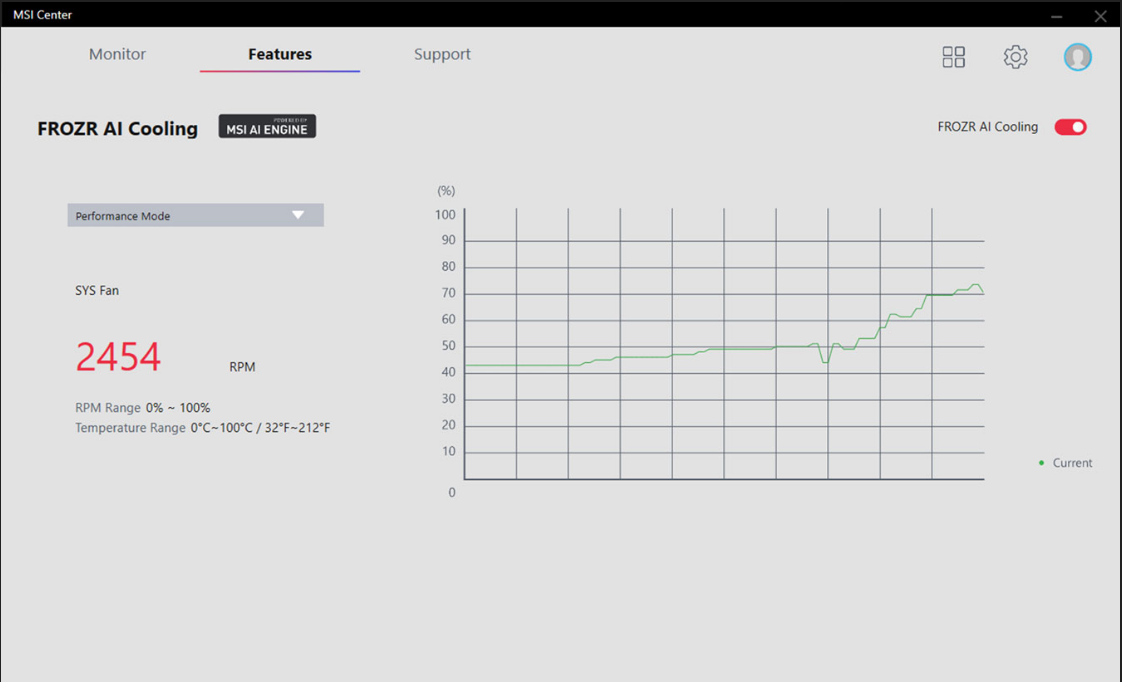Click the RPM Range 0% ~ 100% text
1122x682 pixels.
click(x=142, y=408)
